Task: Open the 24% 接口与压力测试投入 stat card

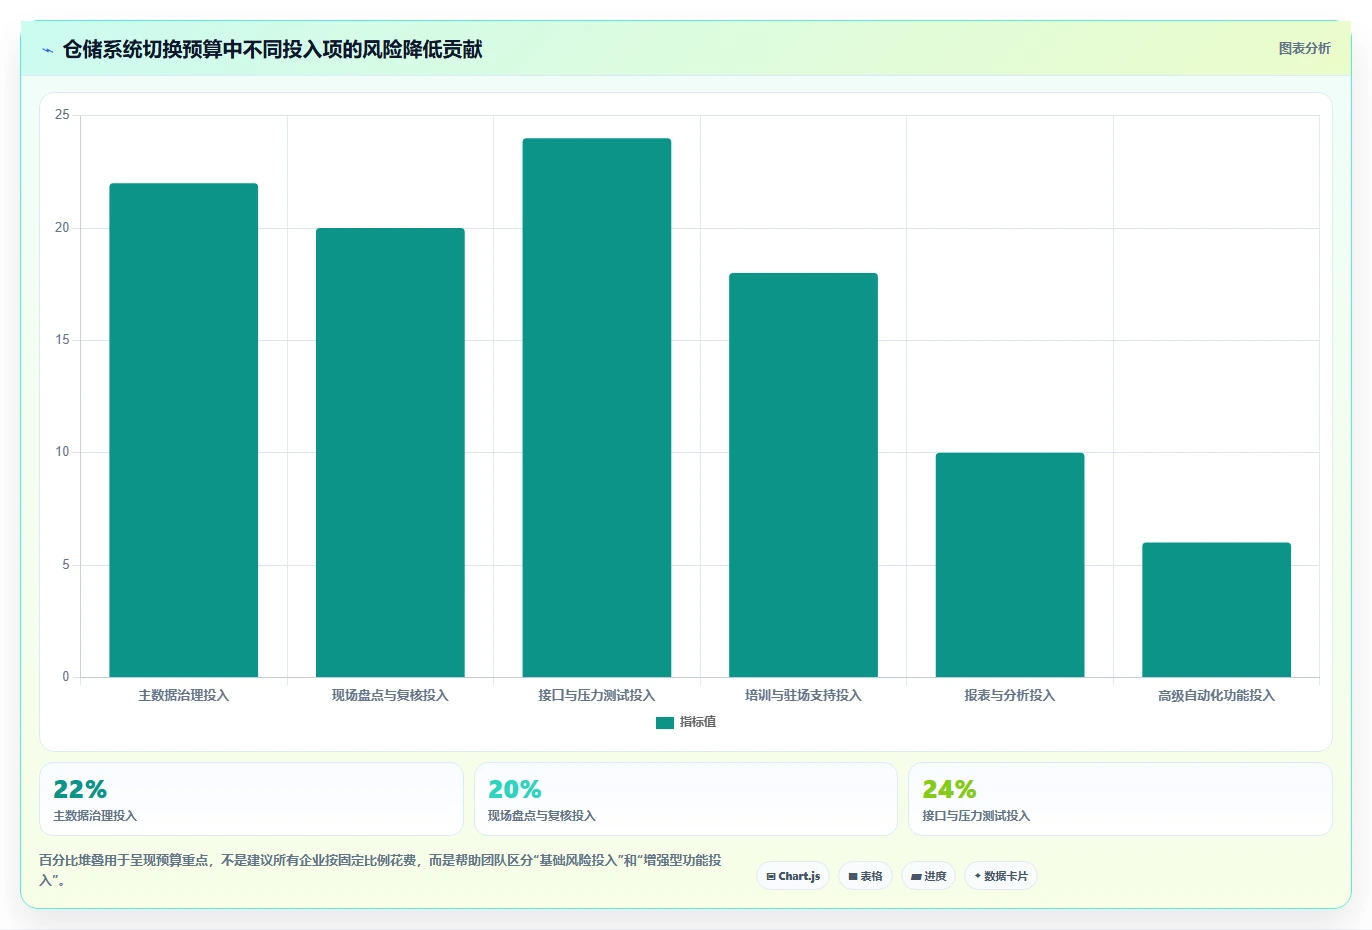Action: [1120, 799]
